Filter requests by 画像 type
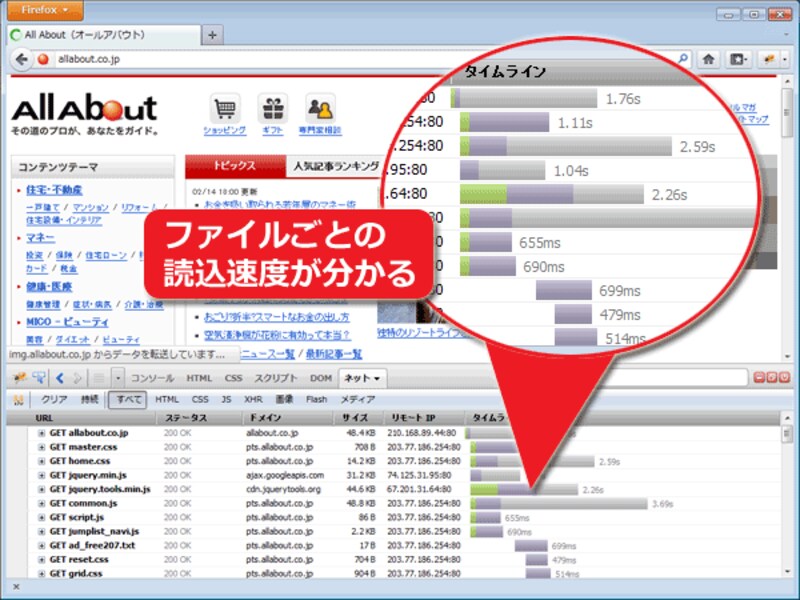 284,399
